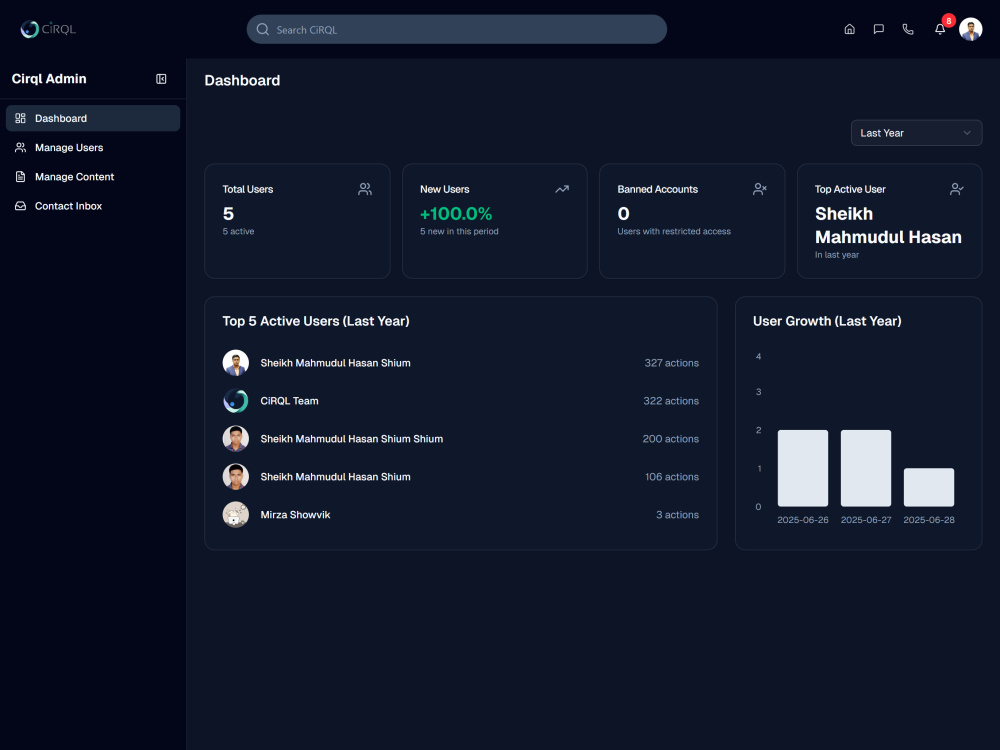The image size is (1000, 750).
Task: Click the +100.0% New Users figure
Action: [456, 214]
